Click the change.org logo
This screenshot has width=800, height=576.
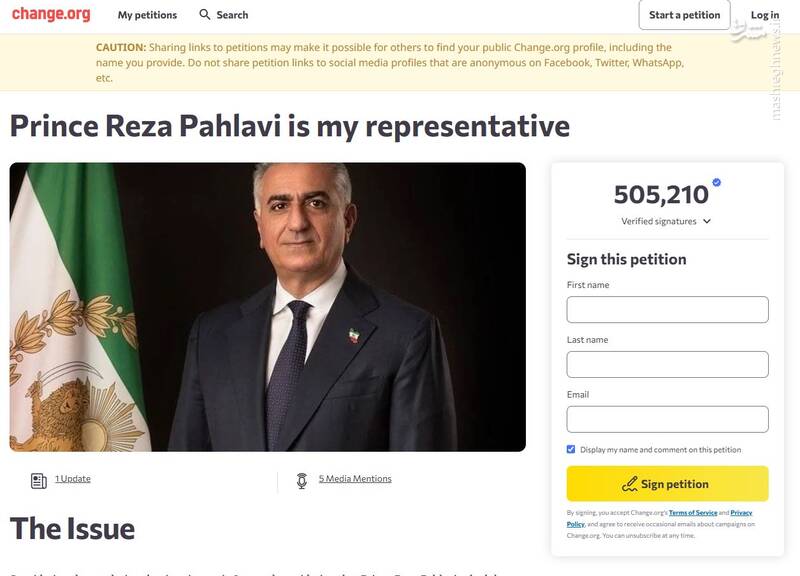pos(52,15)
